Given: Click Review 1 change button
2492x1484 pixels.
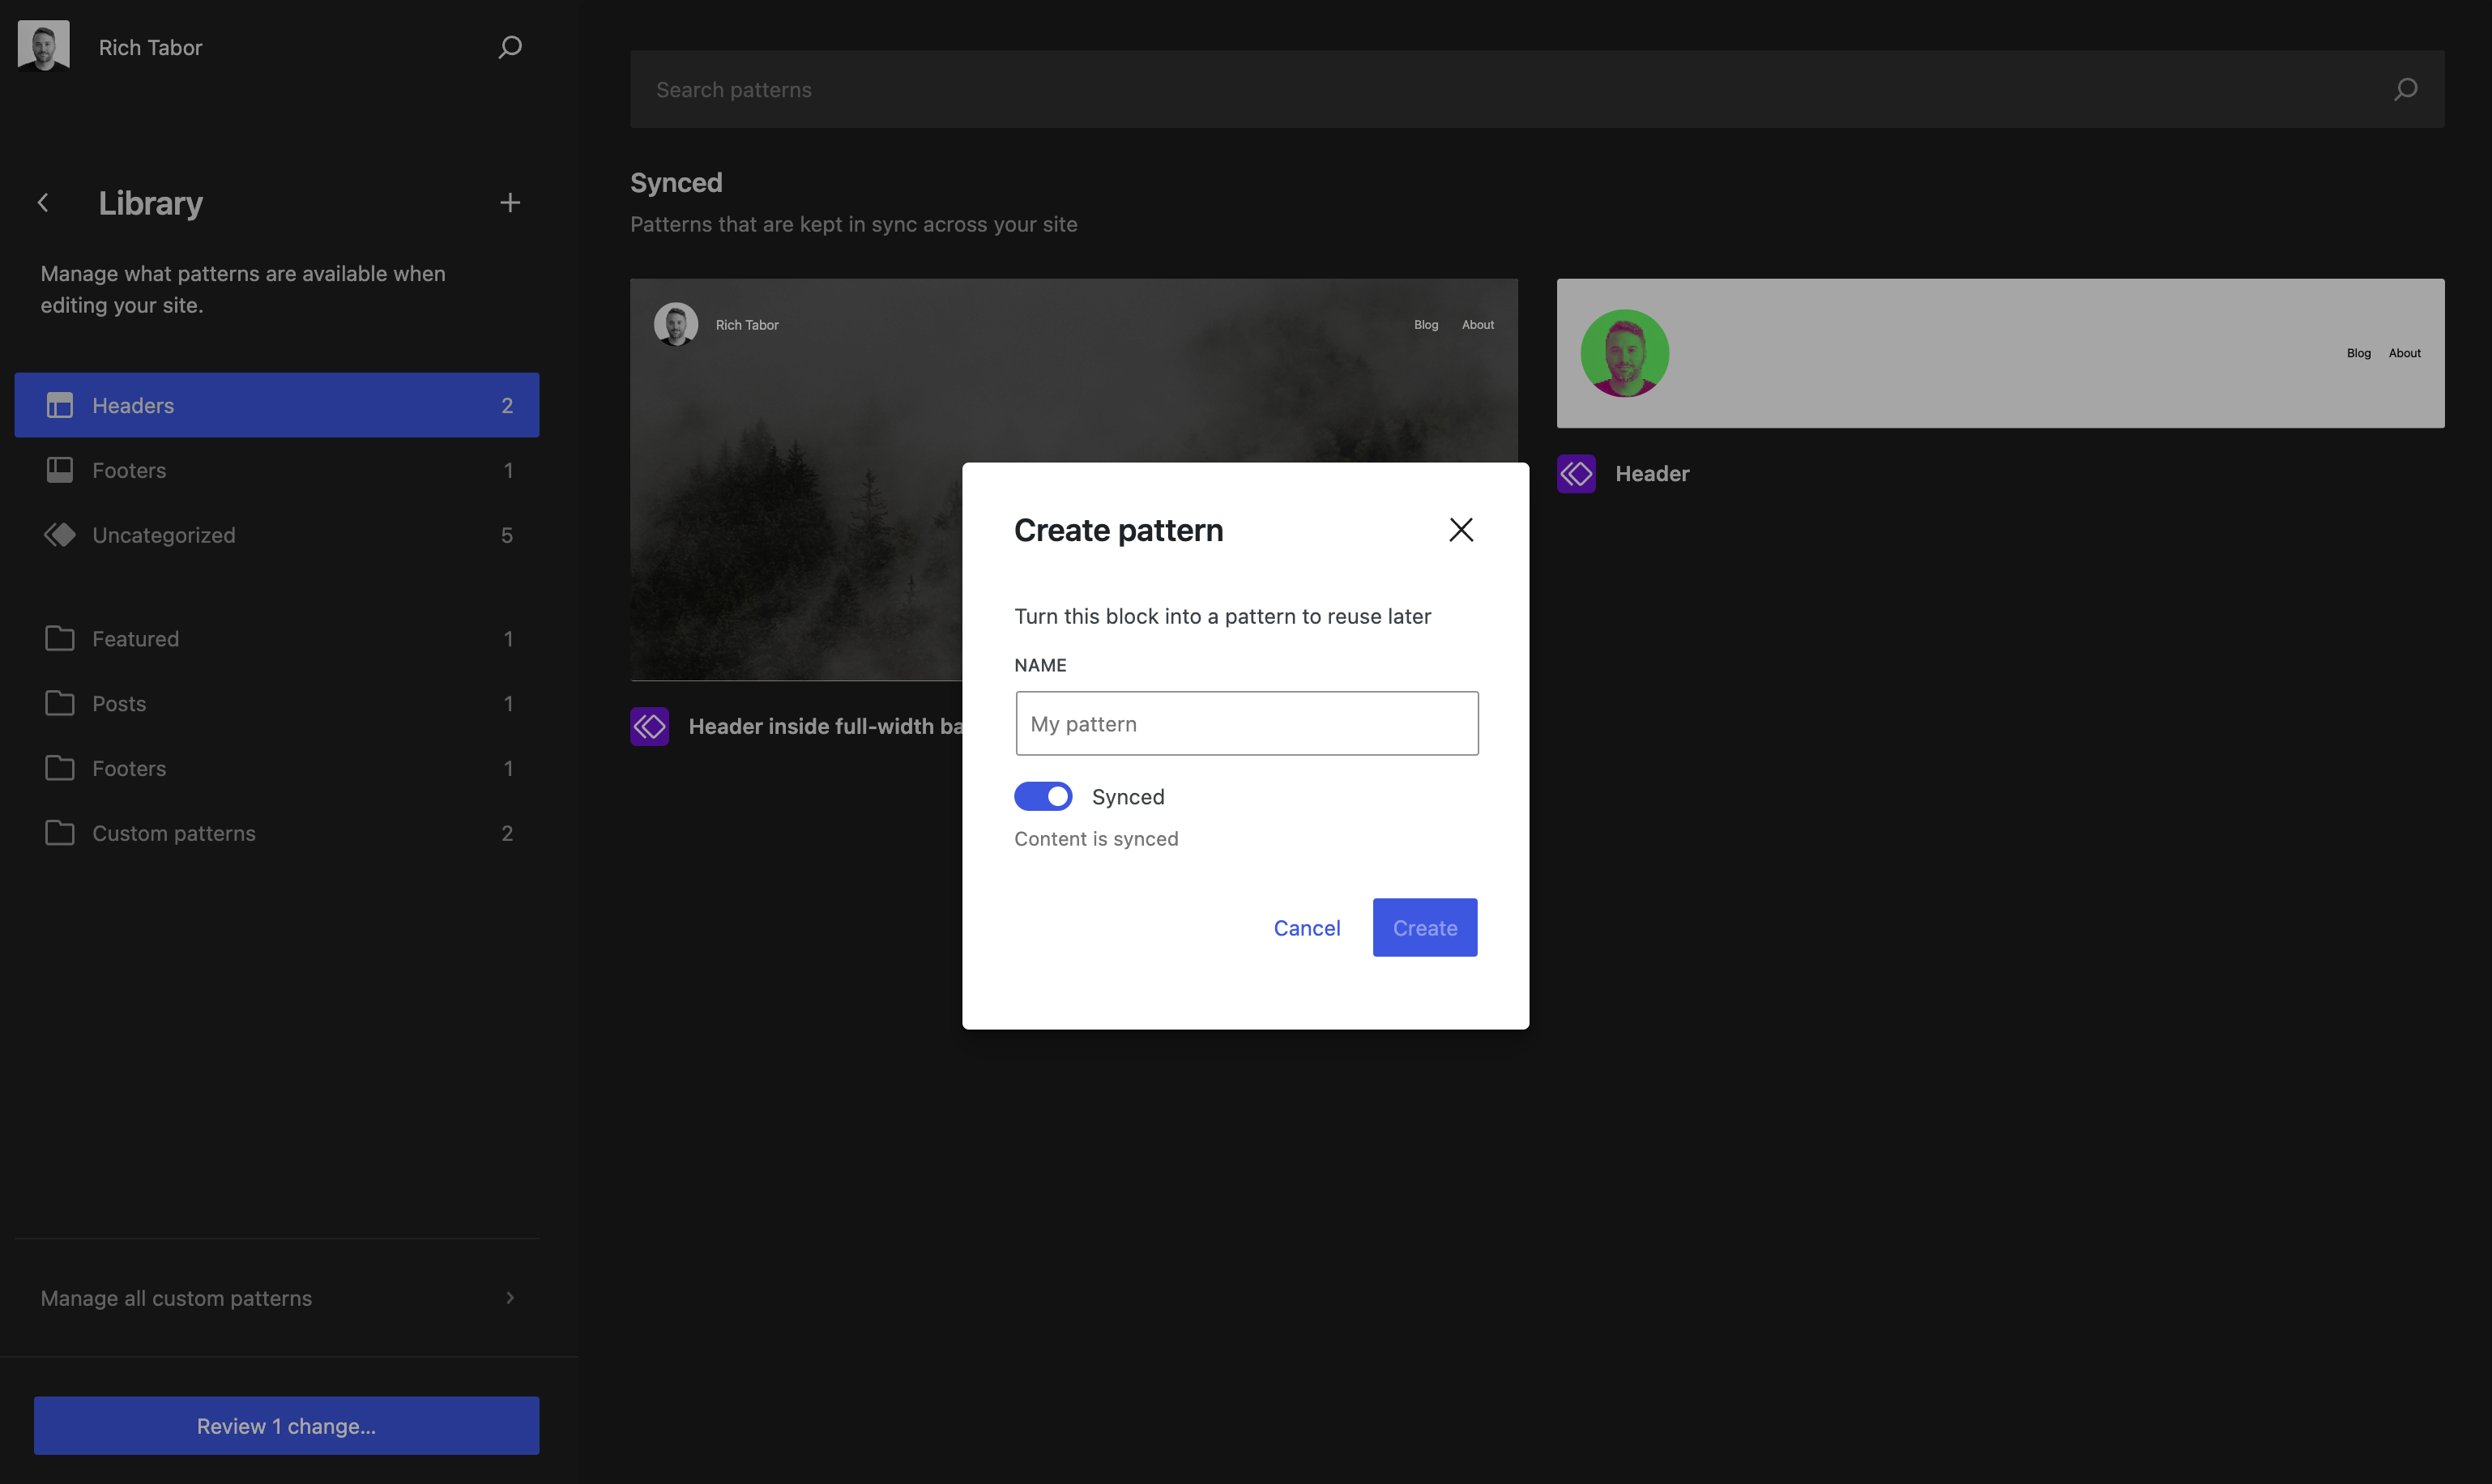Looking at the screenshot, I should [x=286, y=1426].
